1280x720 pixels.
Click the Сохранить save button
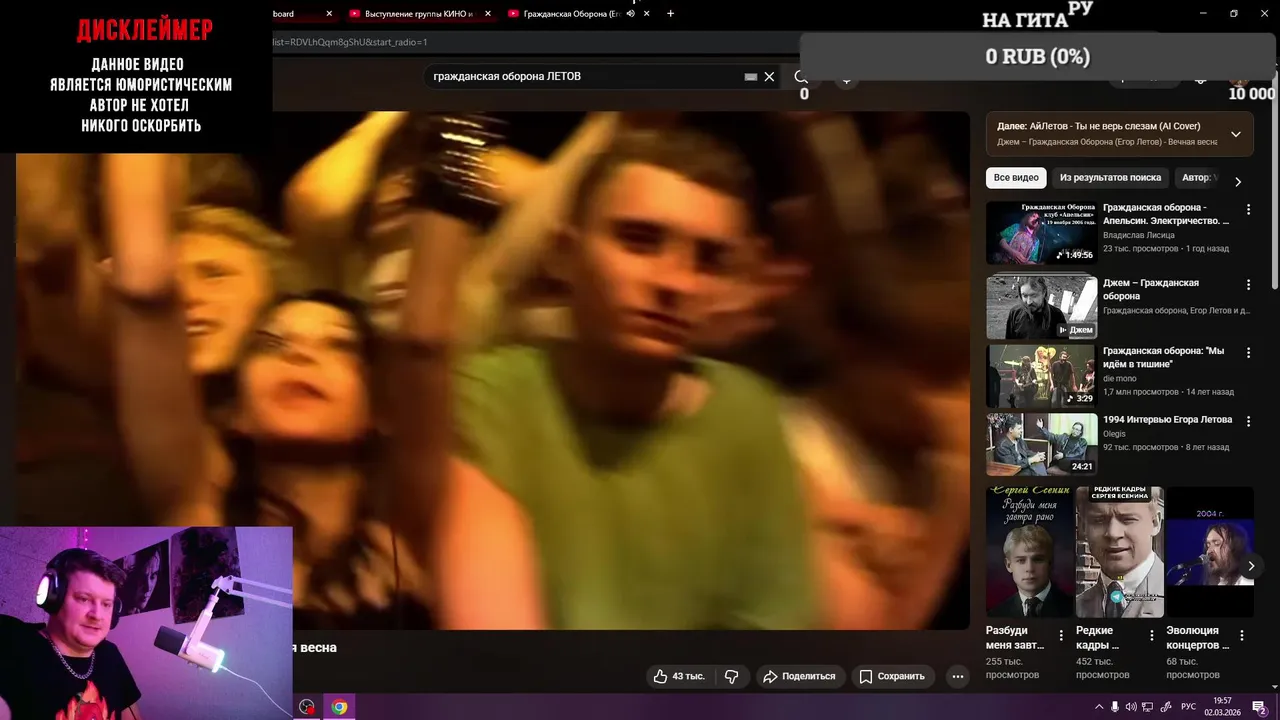point(892,676)
